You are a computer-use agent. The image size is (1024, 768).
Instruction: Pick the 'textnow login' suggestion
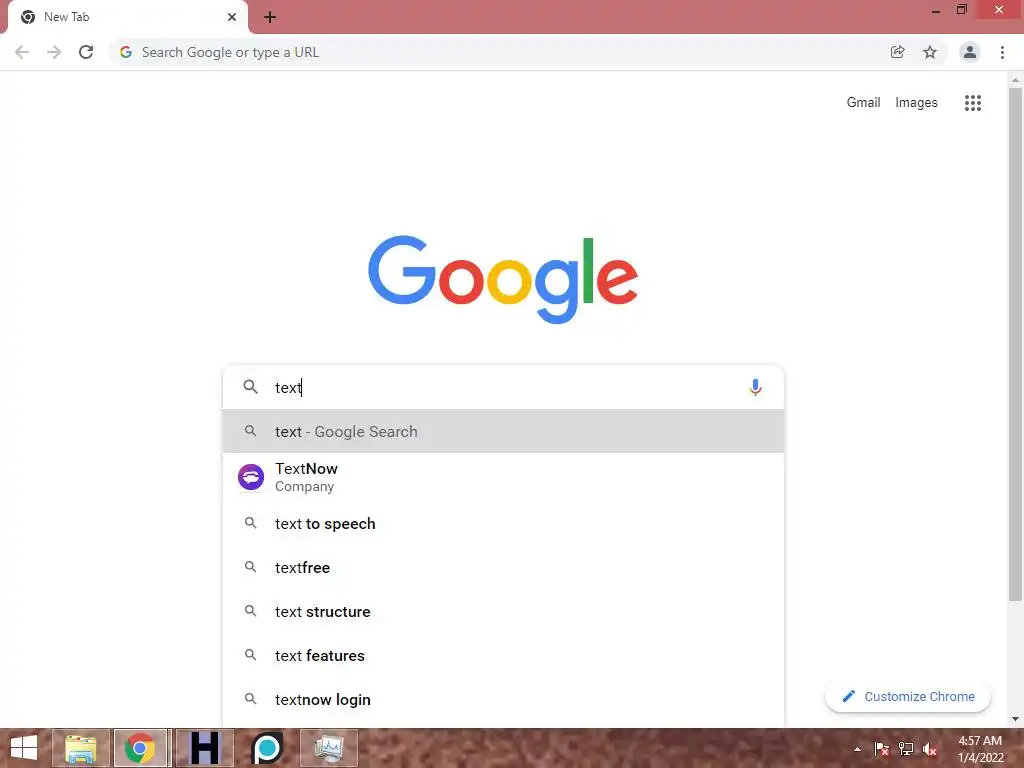[x=503, y=699]
